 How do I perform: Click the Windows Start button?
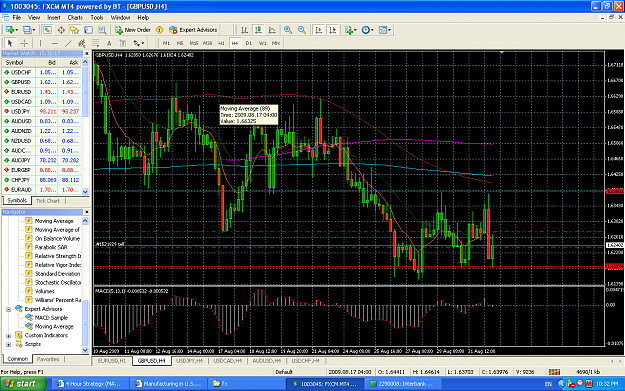(x=23, y=384)
